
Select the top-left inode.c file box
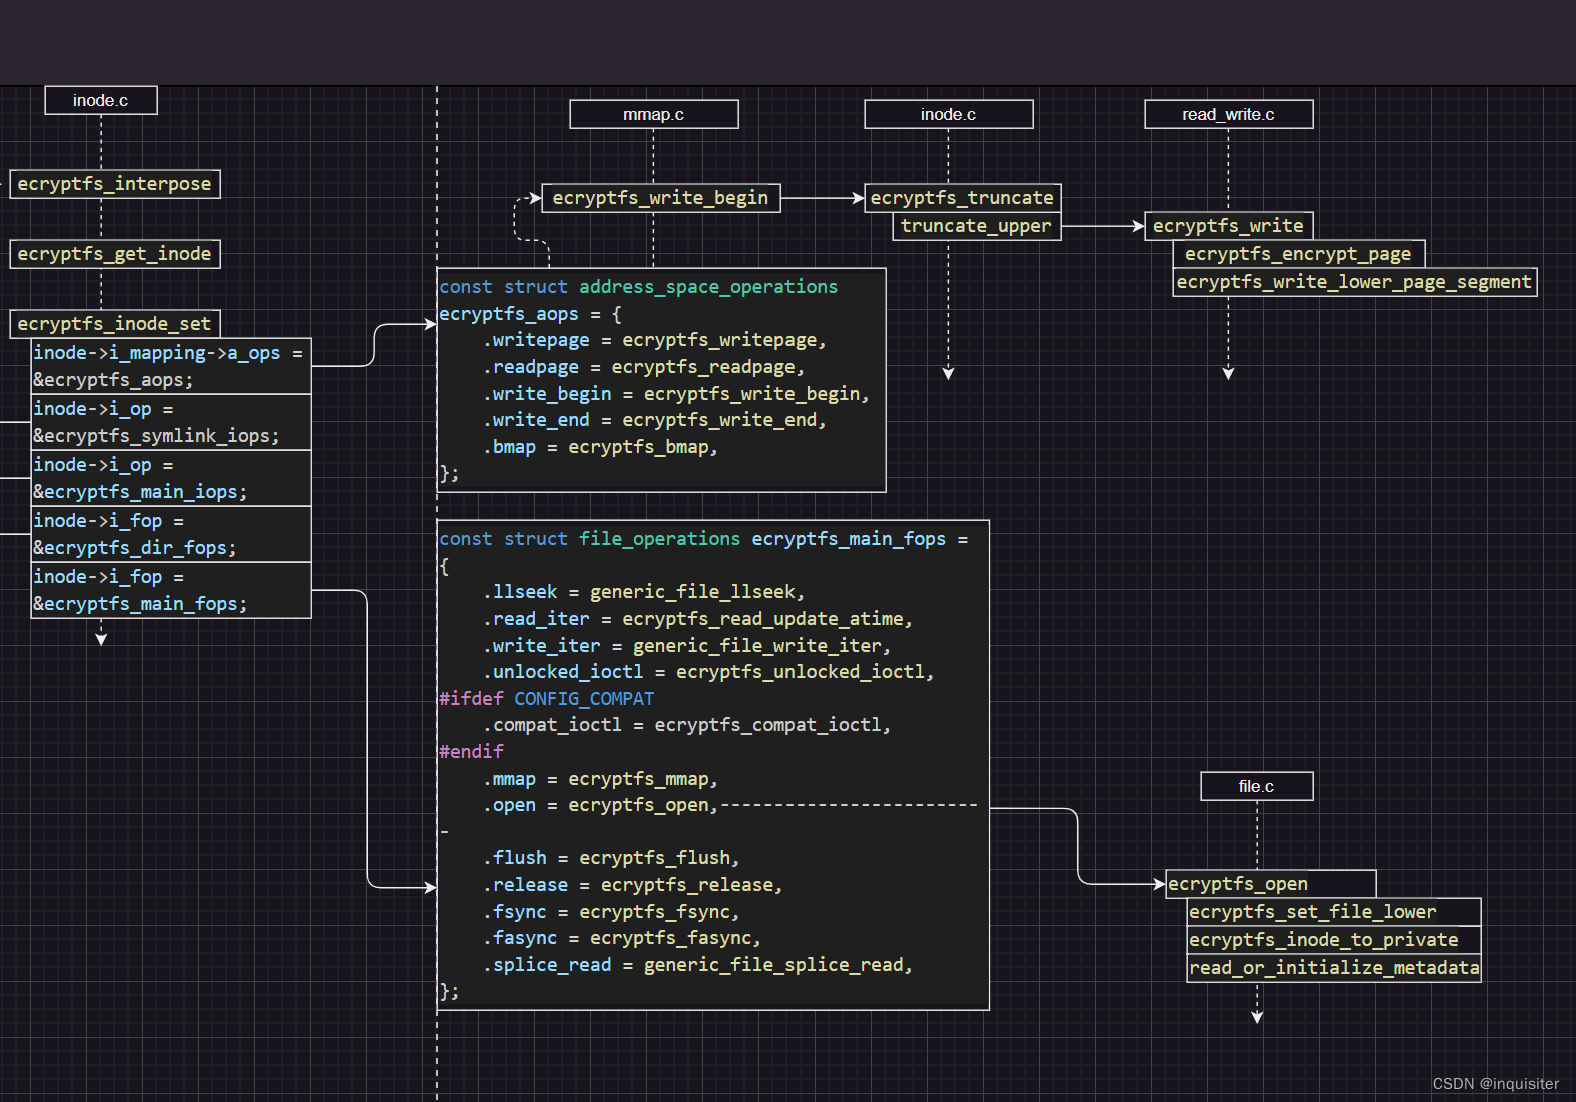tap(101, 100)
